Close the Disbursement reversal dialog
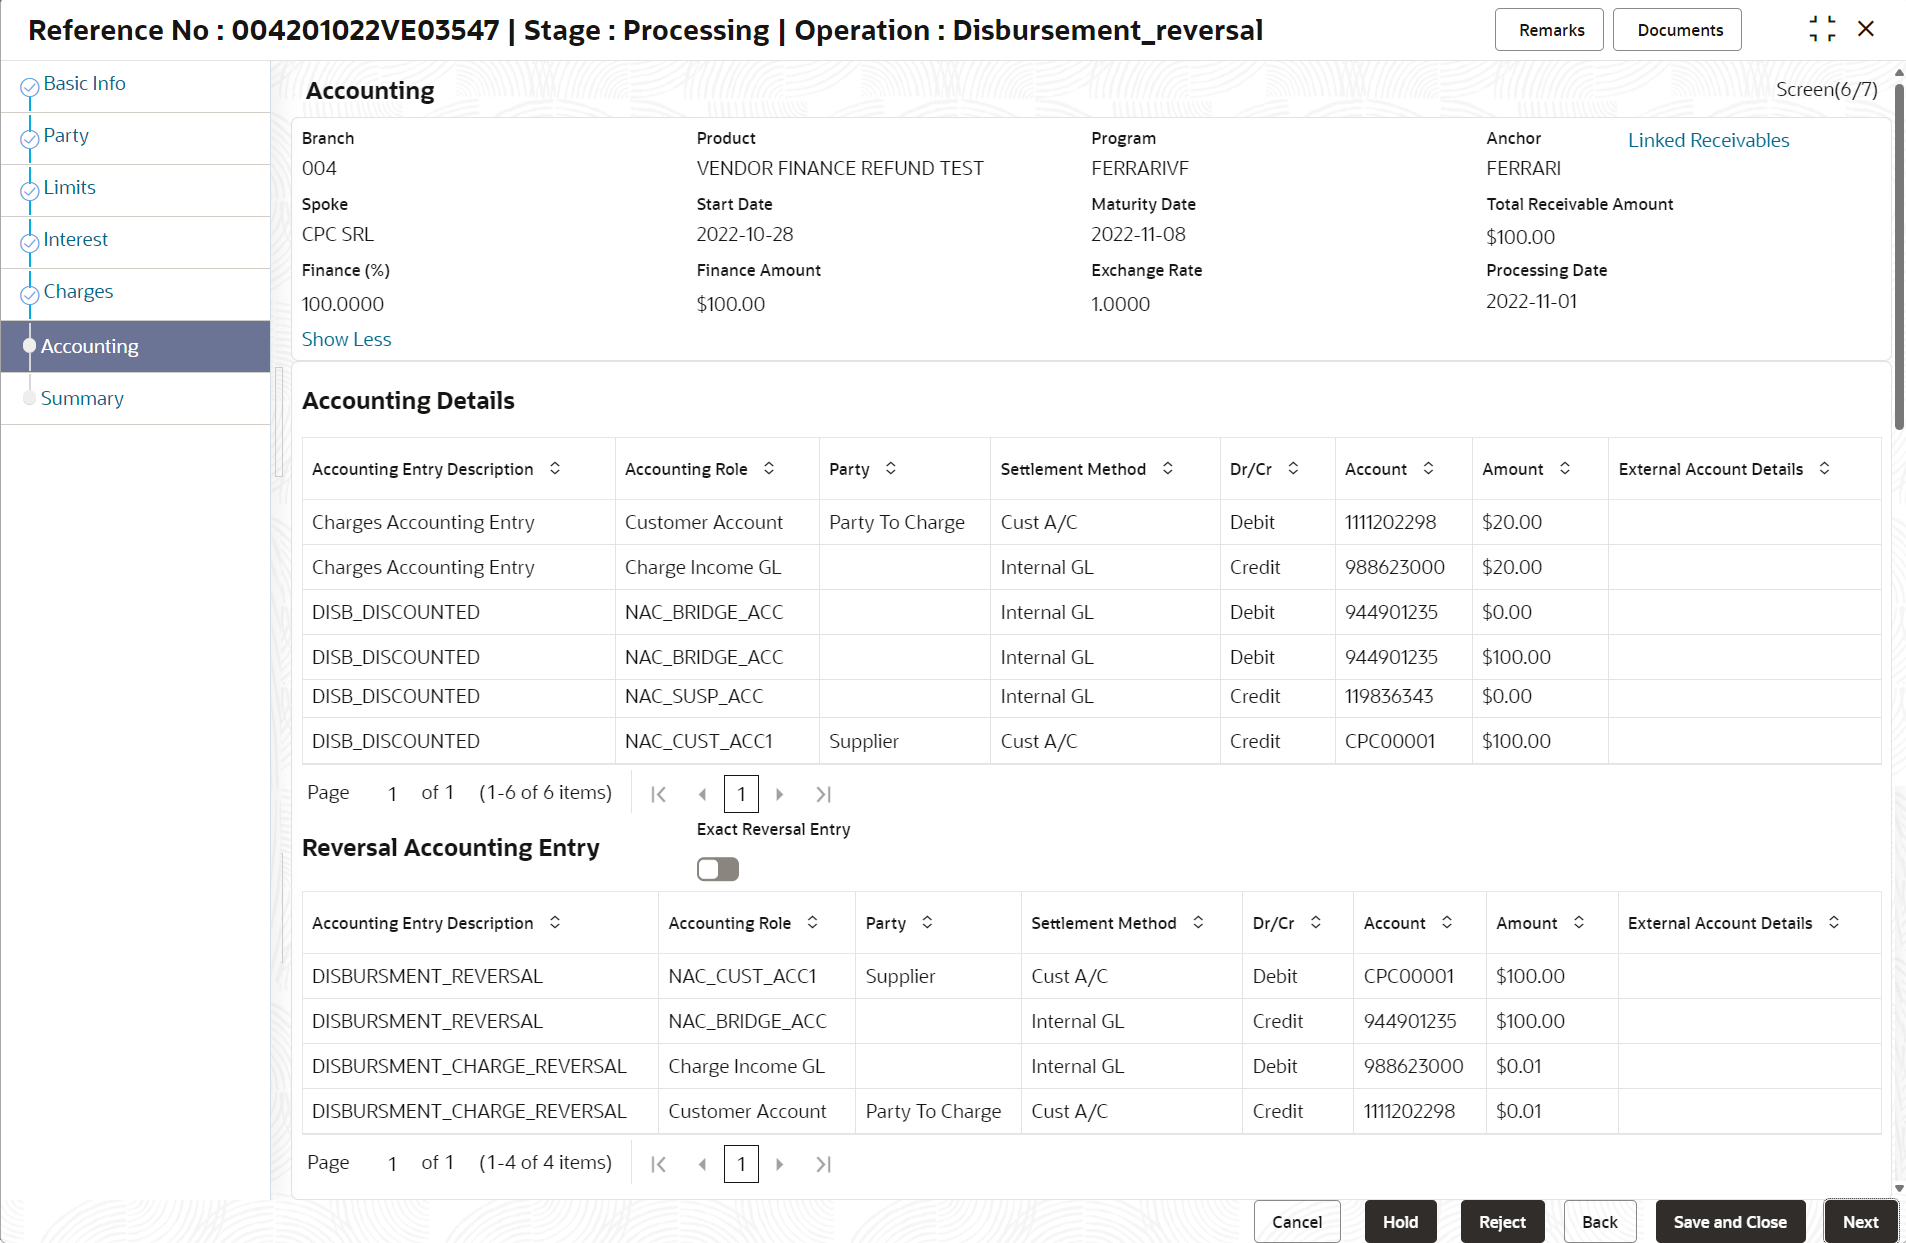Viewport: 1906px width, 1243px height. (x=1866, y=29)
